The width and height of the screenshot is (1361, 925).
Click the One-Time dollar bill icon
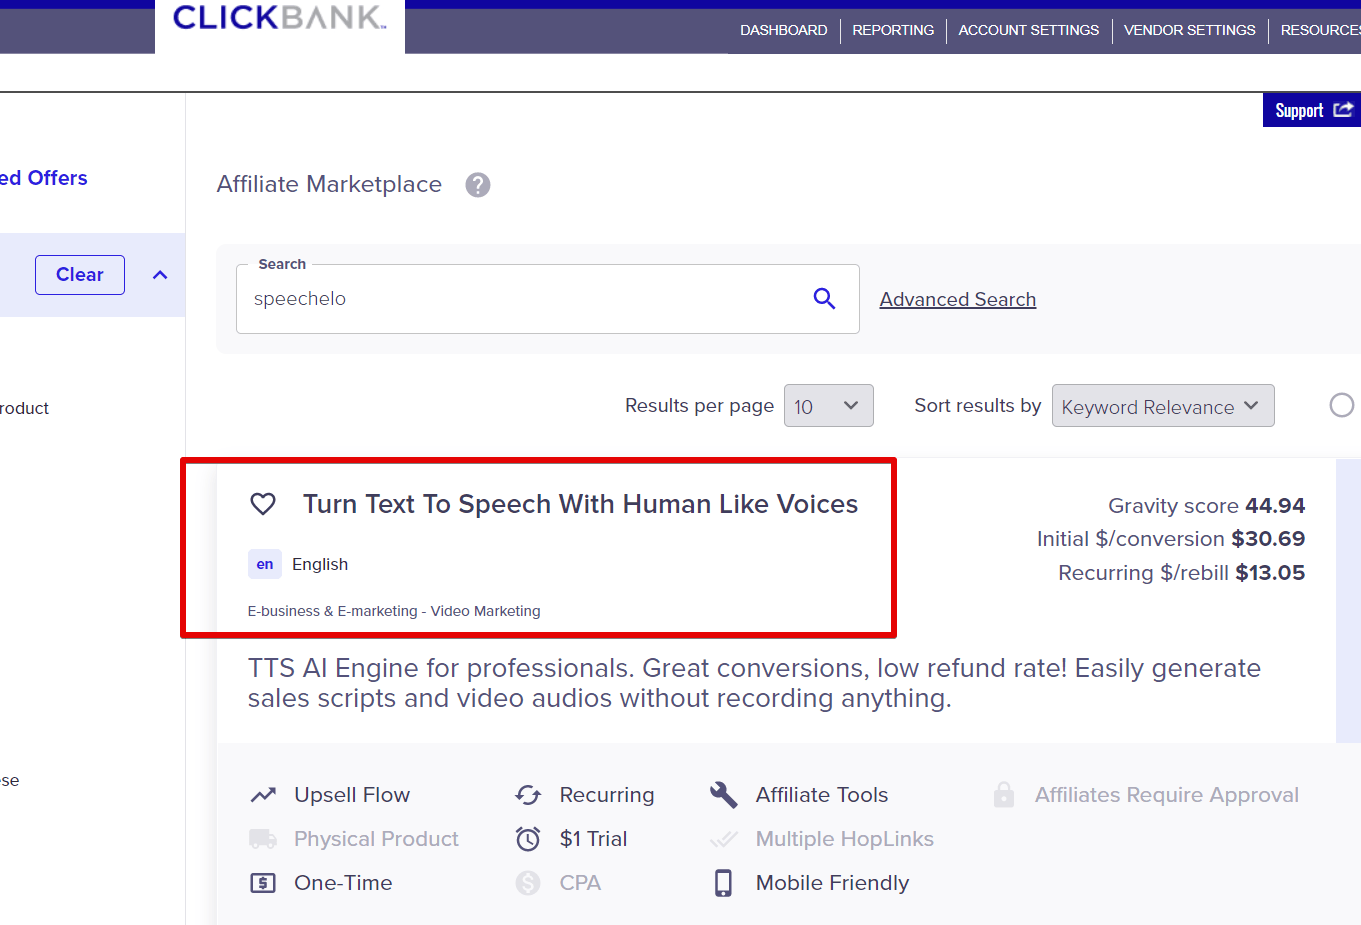pos(263,883)
